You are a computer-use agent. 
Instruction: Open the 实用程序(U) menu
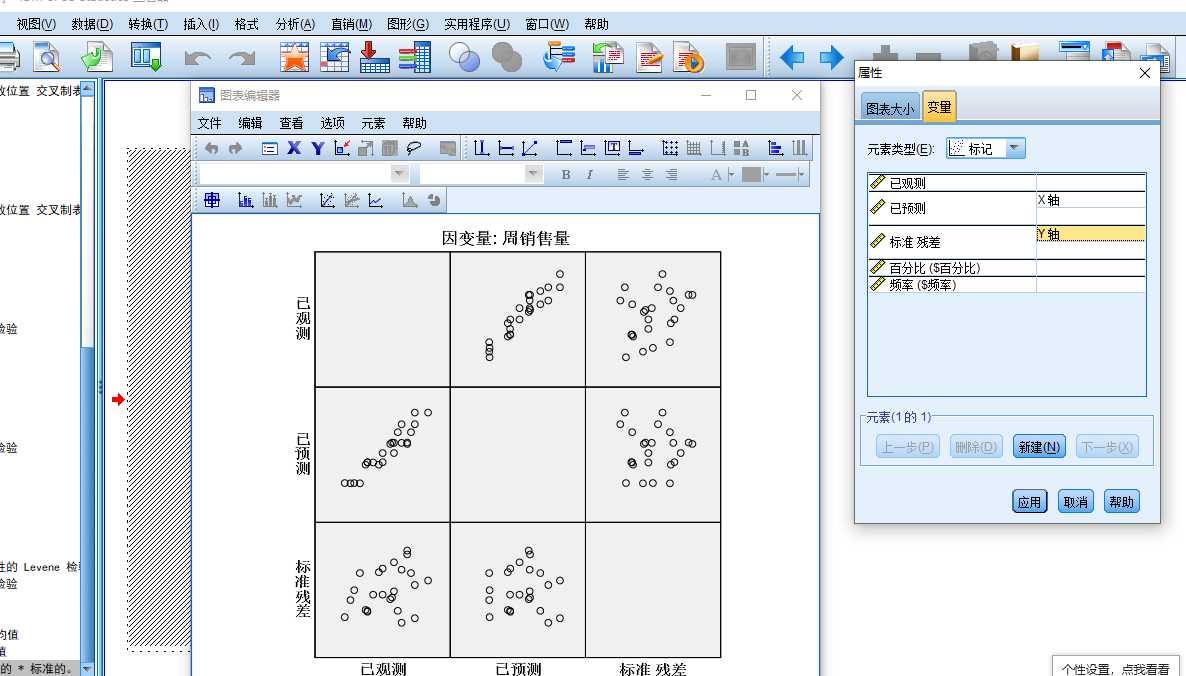pyautogui.click(x=477, y=24)
